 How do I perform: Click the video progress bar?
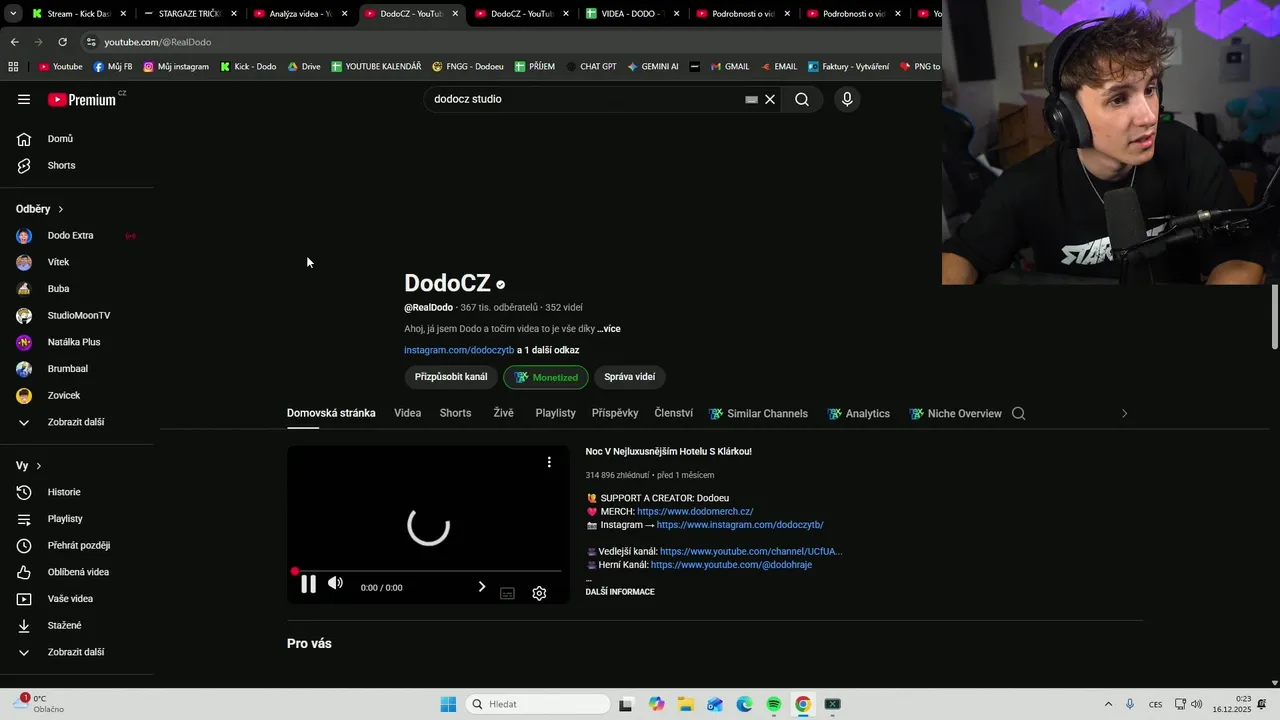427,571
